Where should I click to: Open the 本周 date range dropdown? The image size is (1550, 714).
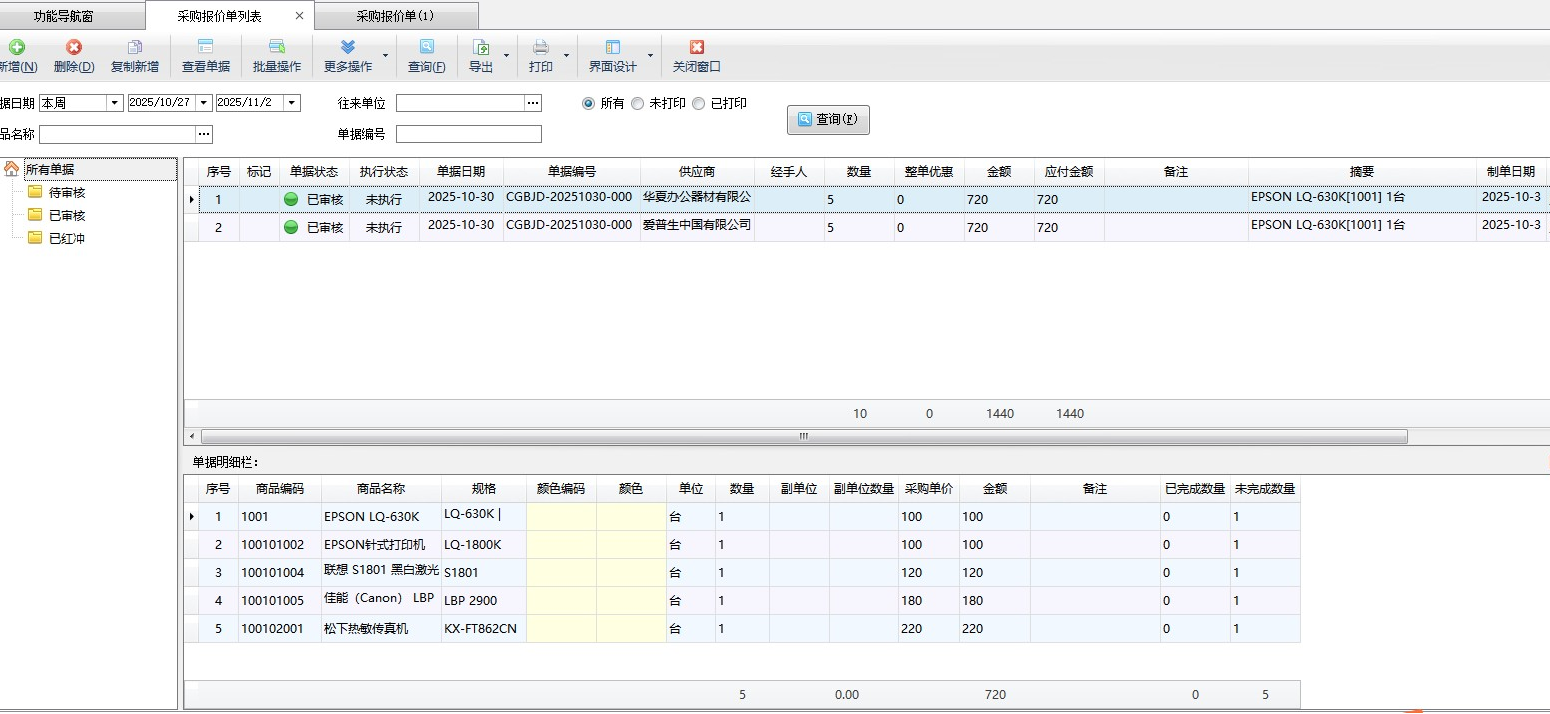[x=114, y=103]
